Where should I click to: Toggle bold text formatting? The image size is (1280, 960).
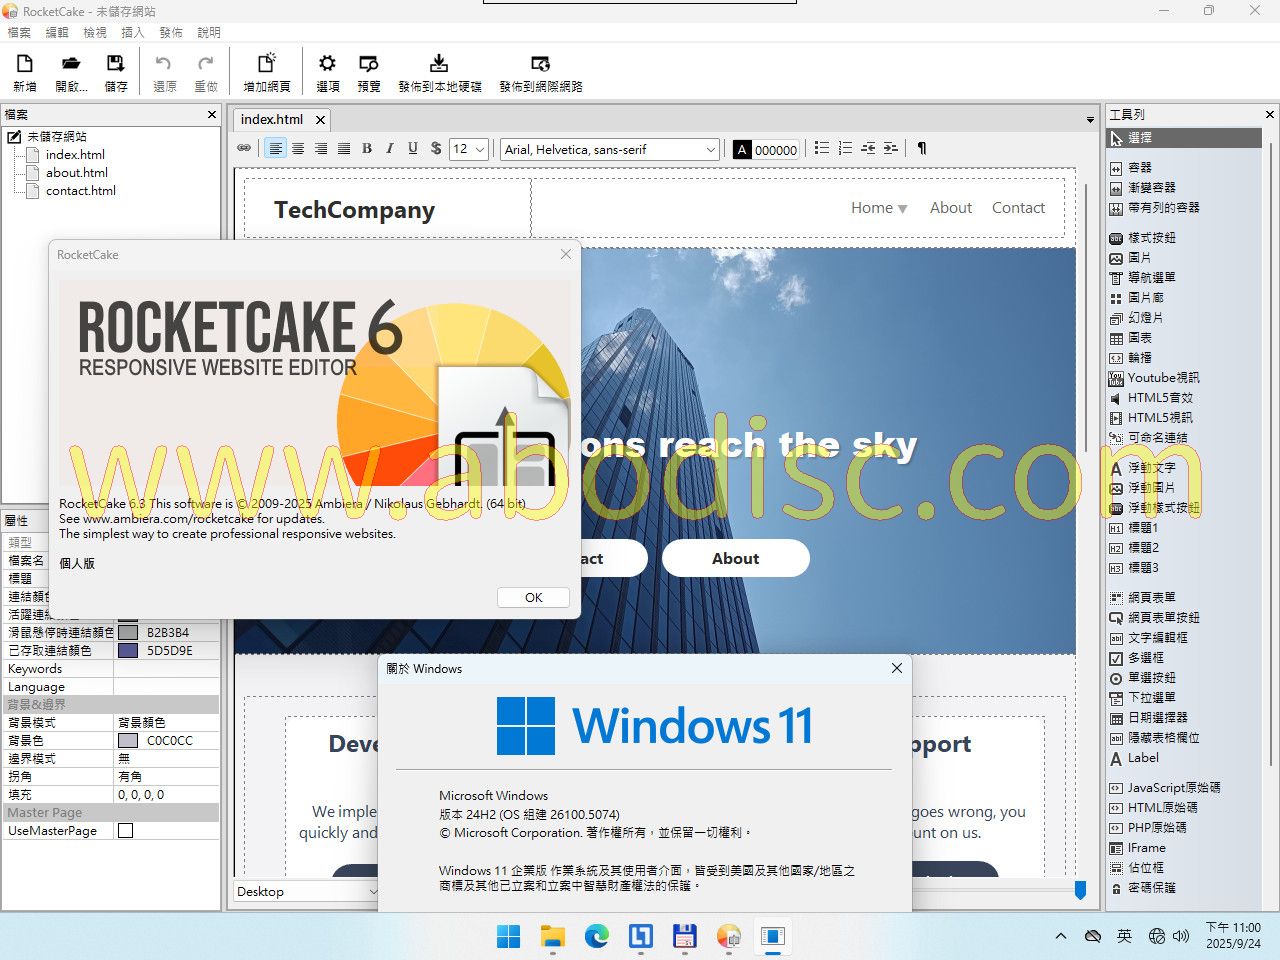pyautogui.click(x=367, y=149)
